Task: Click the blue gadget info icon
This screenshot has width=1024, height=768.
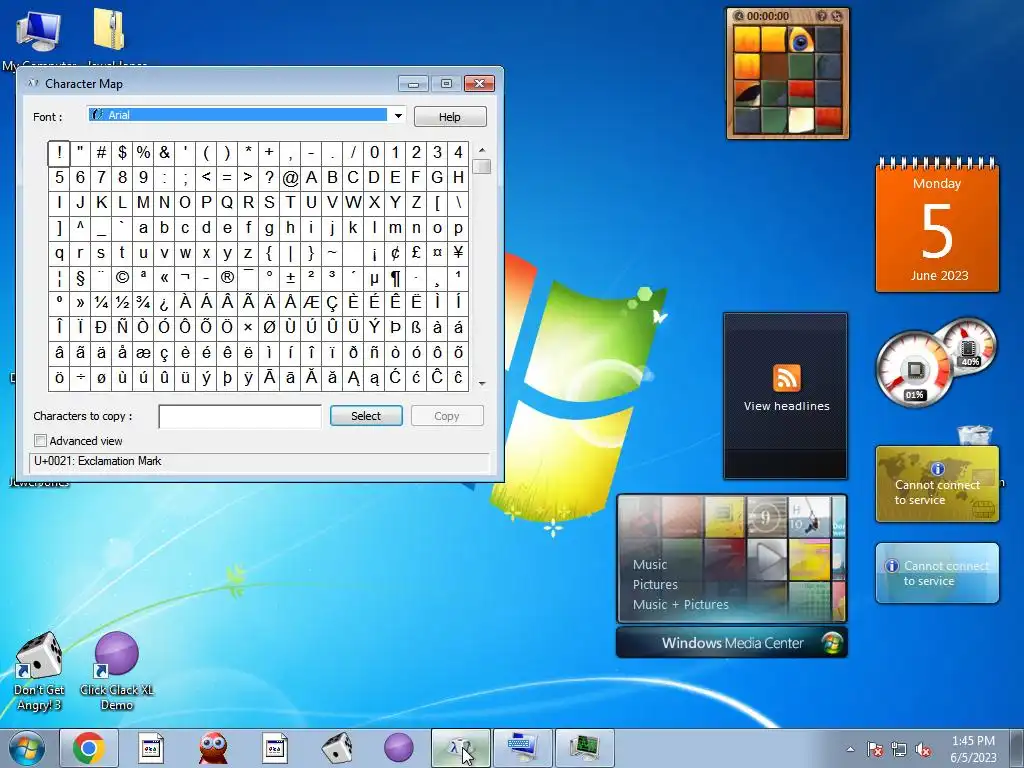Action: click(891, 566)
